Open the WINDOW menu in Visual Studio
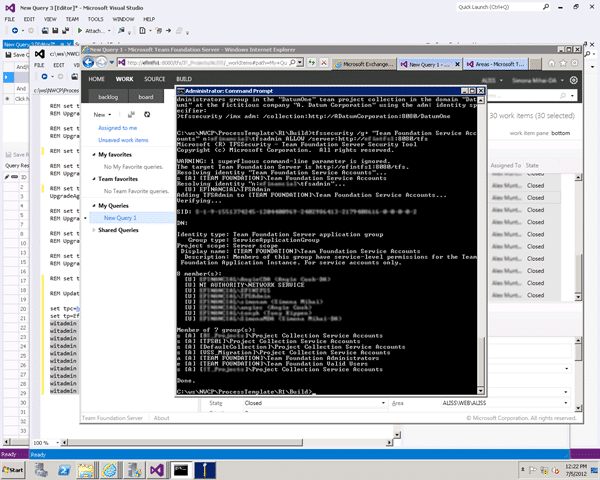600x480 pixels. 123,19
